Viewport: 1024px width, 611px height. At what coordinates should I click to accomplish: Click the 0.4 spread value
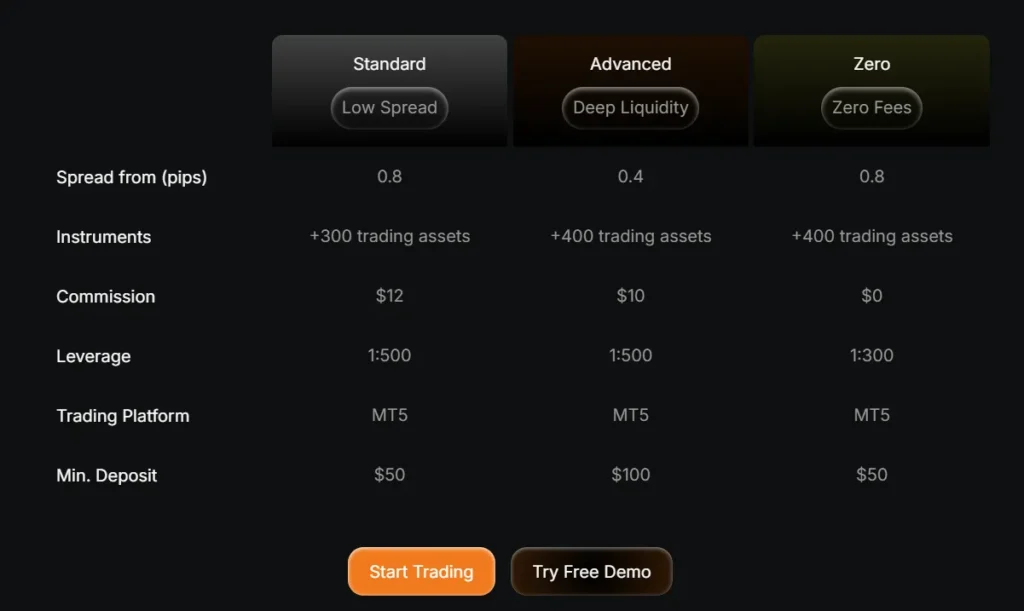[x=630, y=177]
